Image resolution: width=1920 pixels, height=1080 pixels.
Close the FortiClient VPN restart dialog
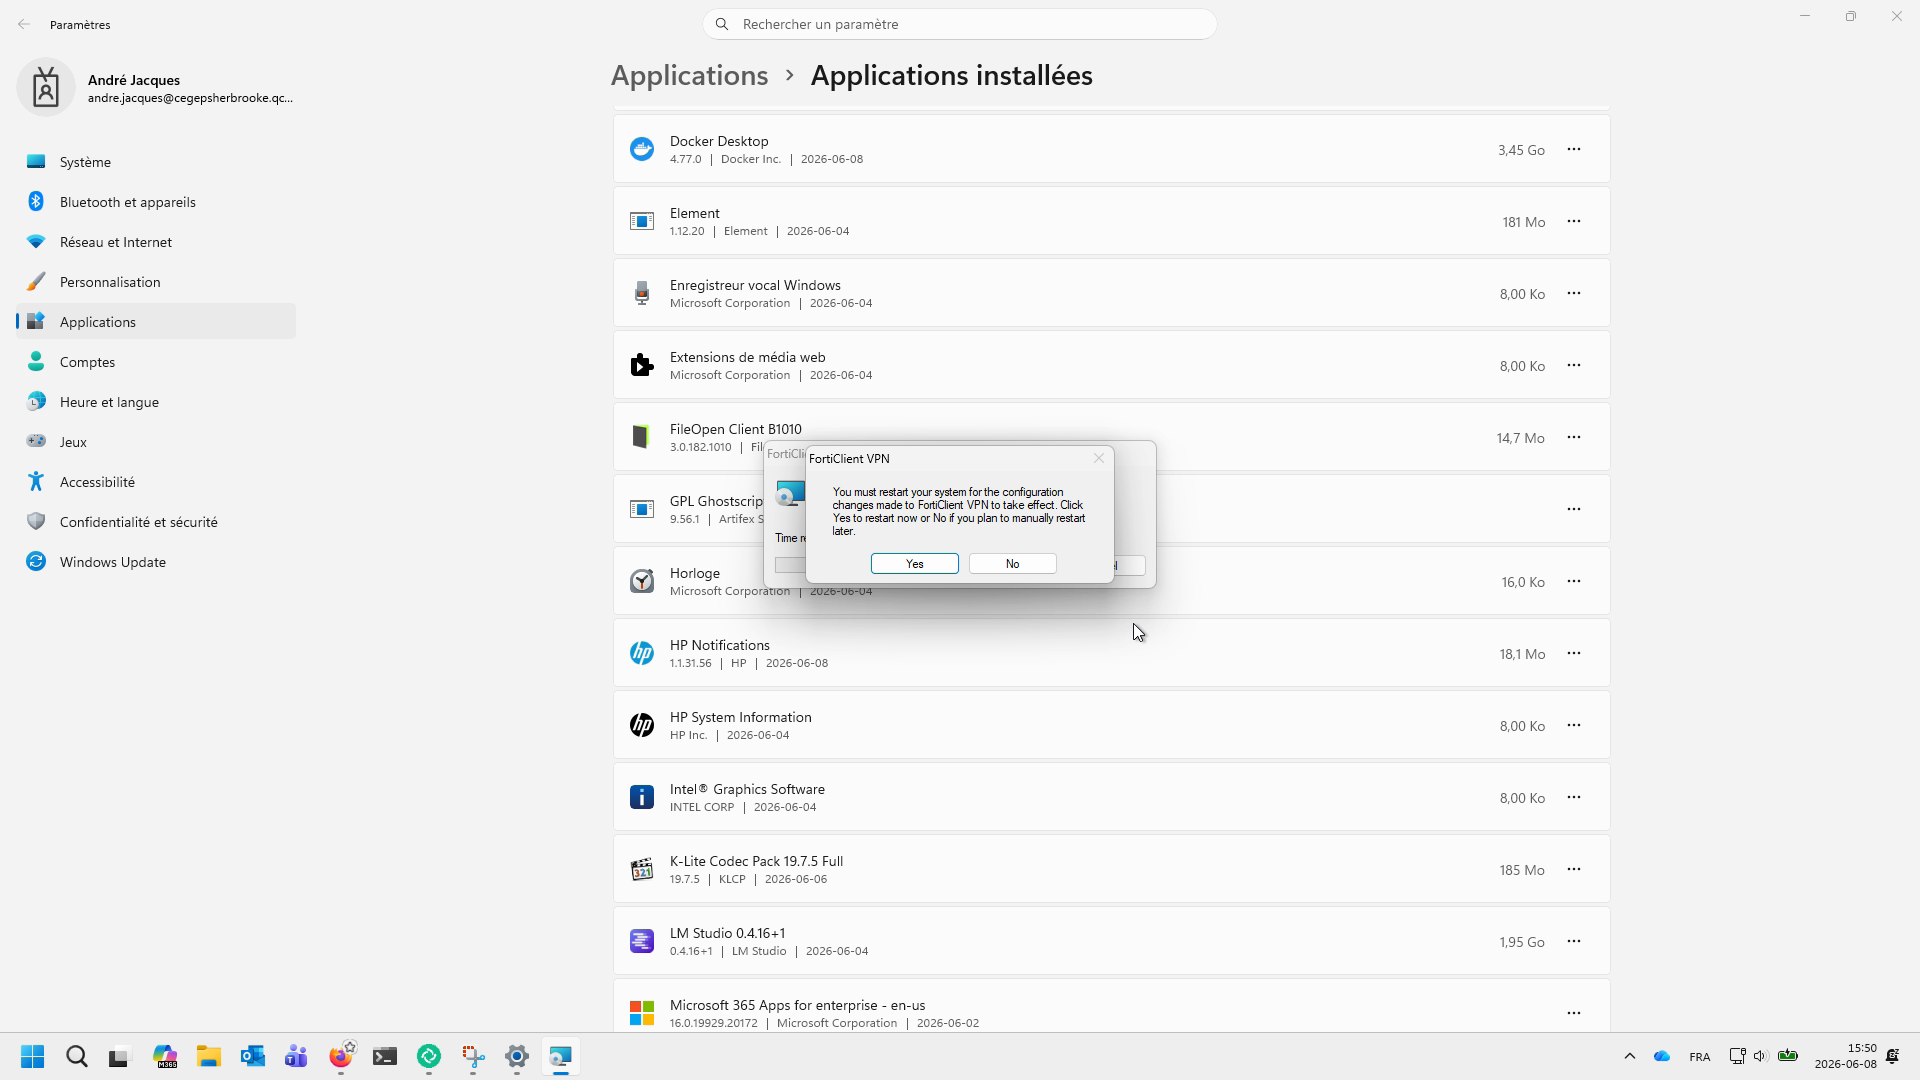(x=1098, y=458)
